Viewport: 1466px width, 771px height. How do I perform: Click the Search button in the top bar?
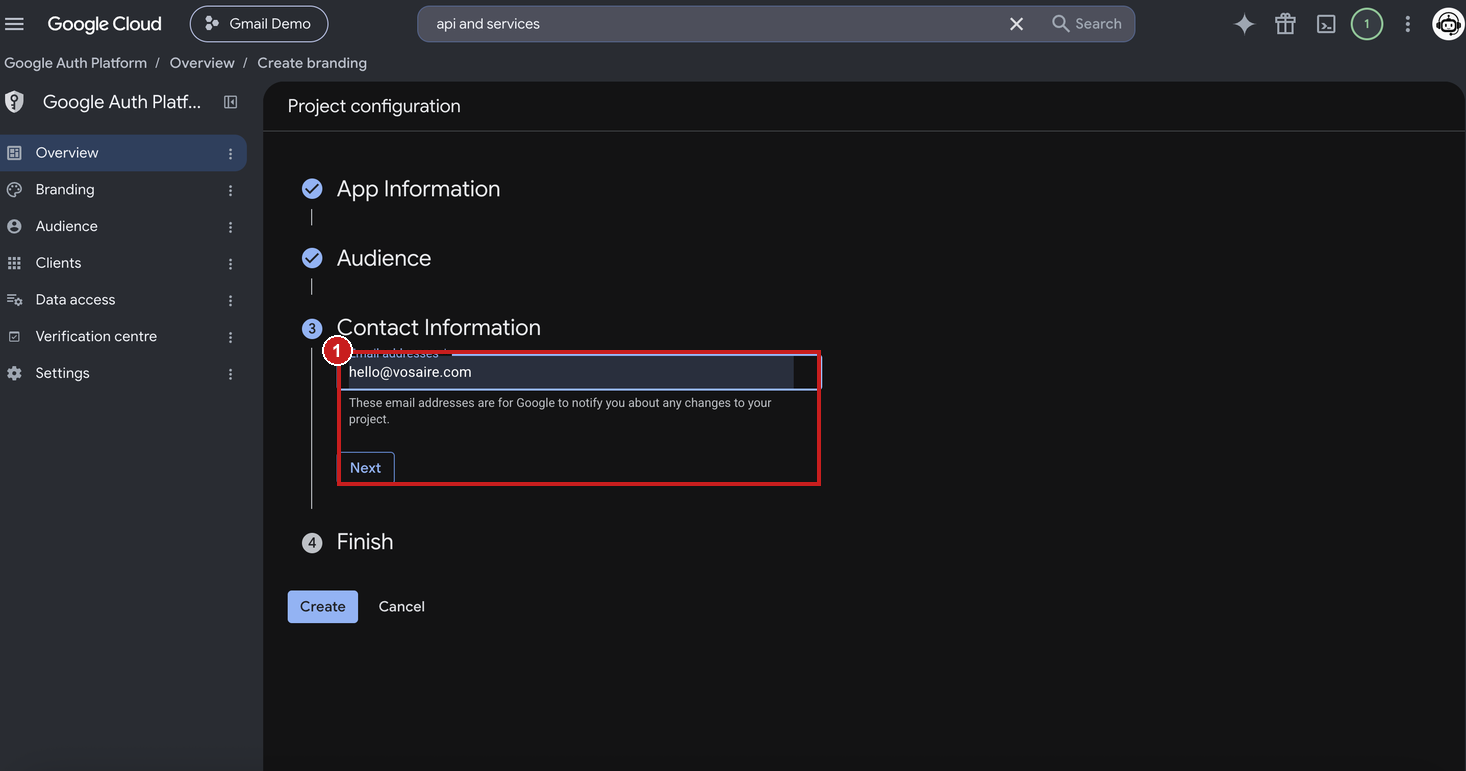pyautogui.click(x=1087, y=24)
